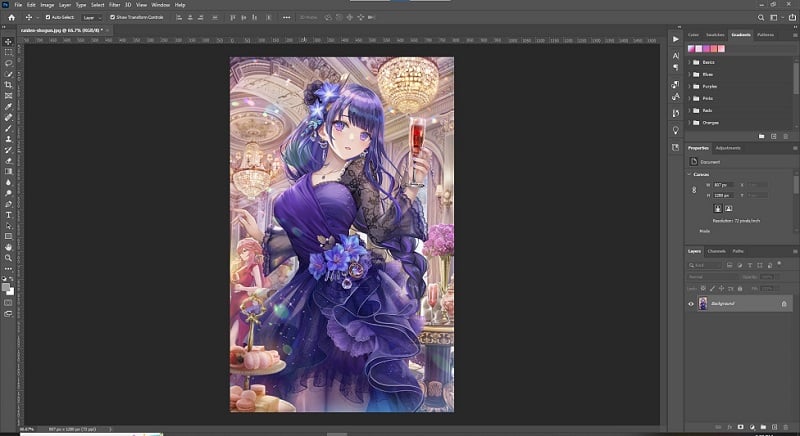
Task: Pick the Hand tool
Action: (x=8, y=247)
